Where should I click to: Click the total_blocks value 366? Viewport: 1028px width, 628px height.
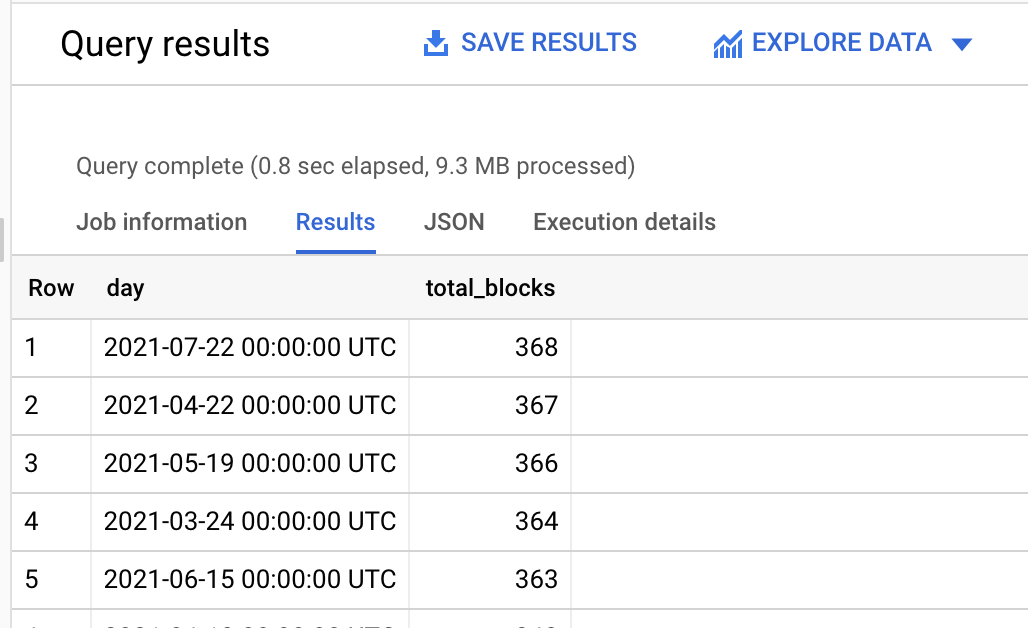pyautogui.click(x=537, y=464)
